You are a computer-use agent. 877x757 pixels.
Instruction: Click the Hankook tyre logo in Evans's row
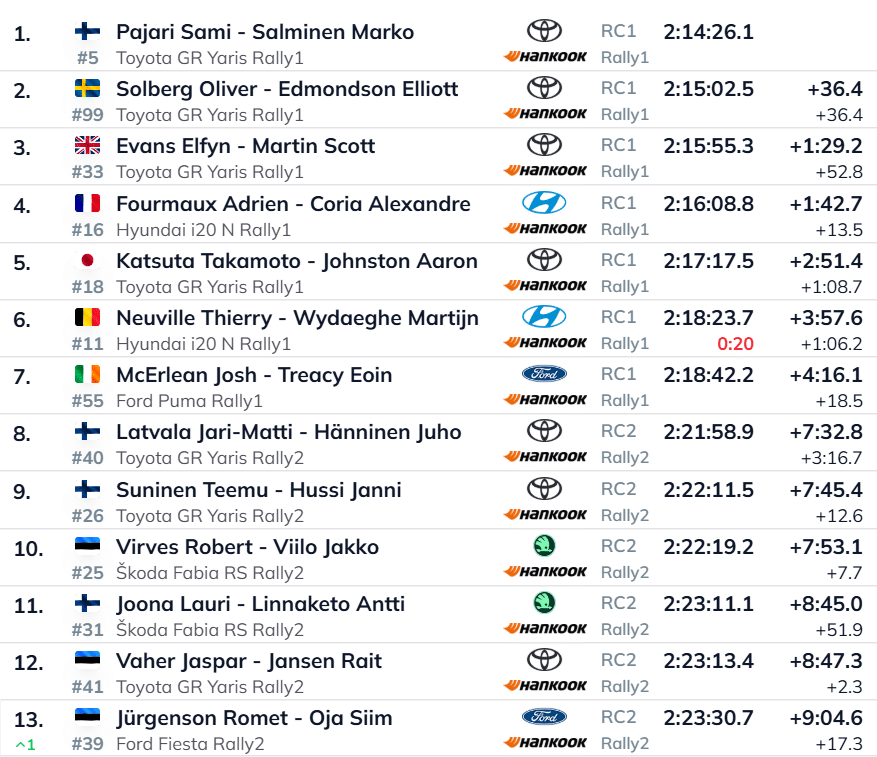click(545, 170)
